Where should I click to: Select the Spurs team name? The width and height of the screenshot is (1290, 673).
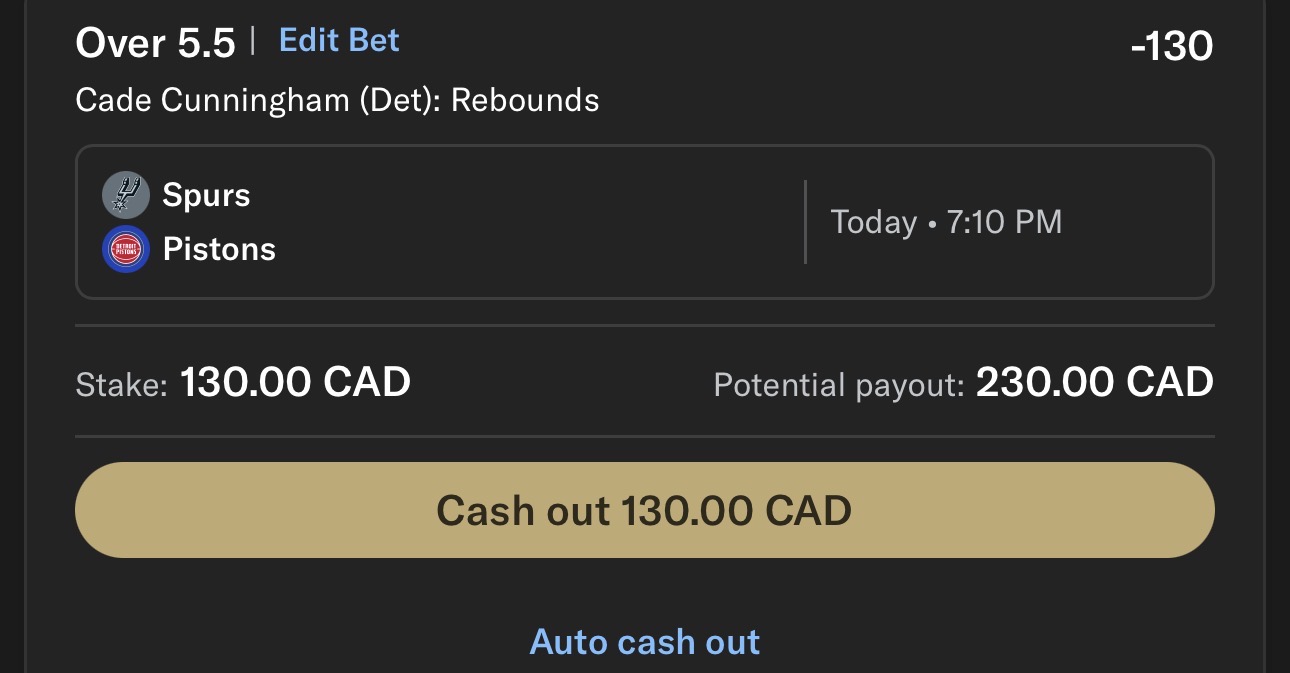click(x=206, y=195)
